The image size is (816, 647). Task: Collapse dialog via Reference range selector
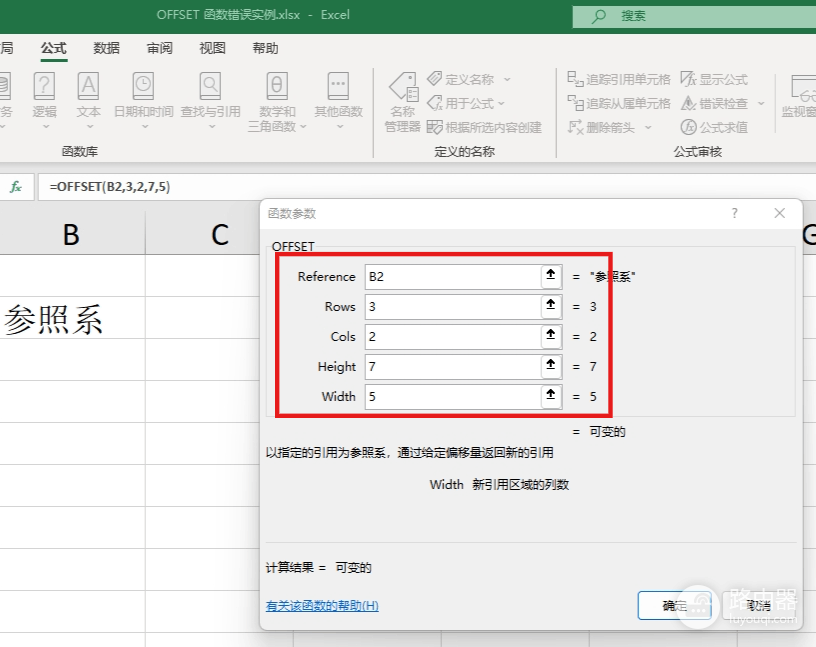[551, 275]
